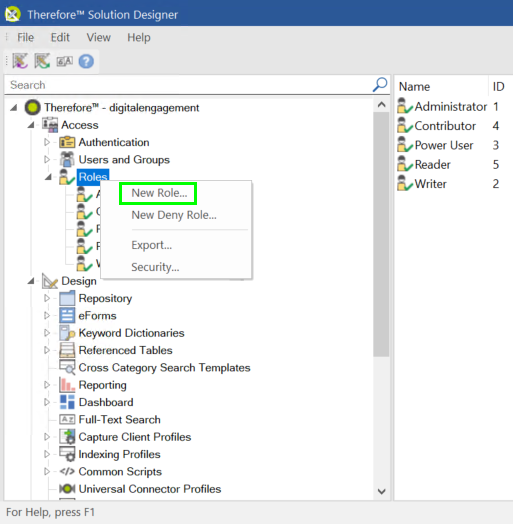This screenshot has height=524, width=513.
Task: Collapse the Roles node
Action: (48, 177)
